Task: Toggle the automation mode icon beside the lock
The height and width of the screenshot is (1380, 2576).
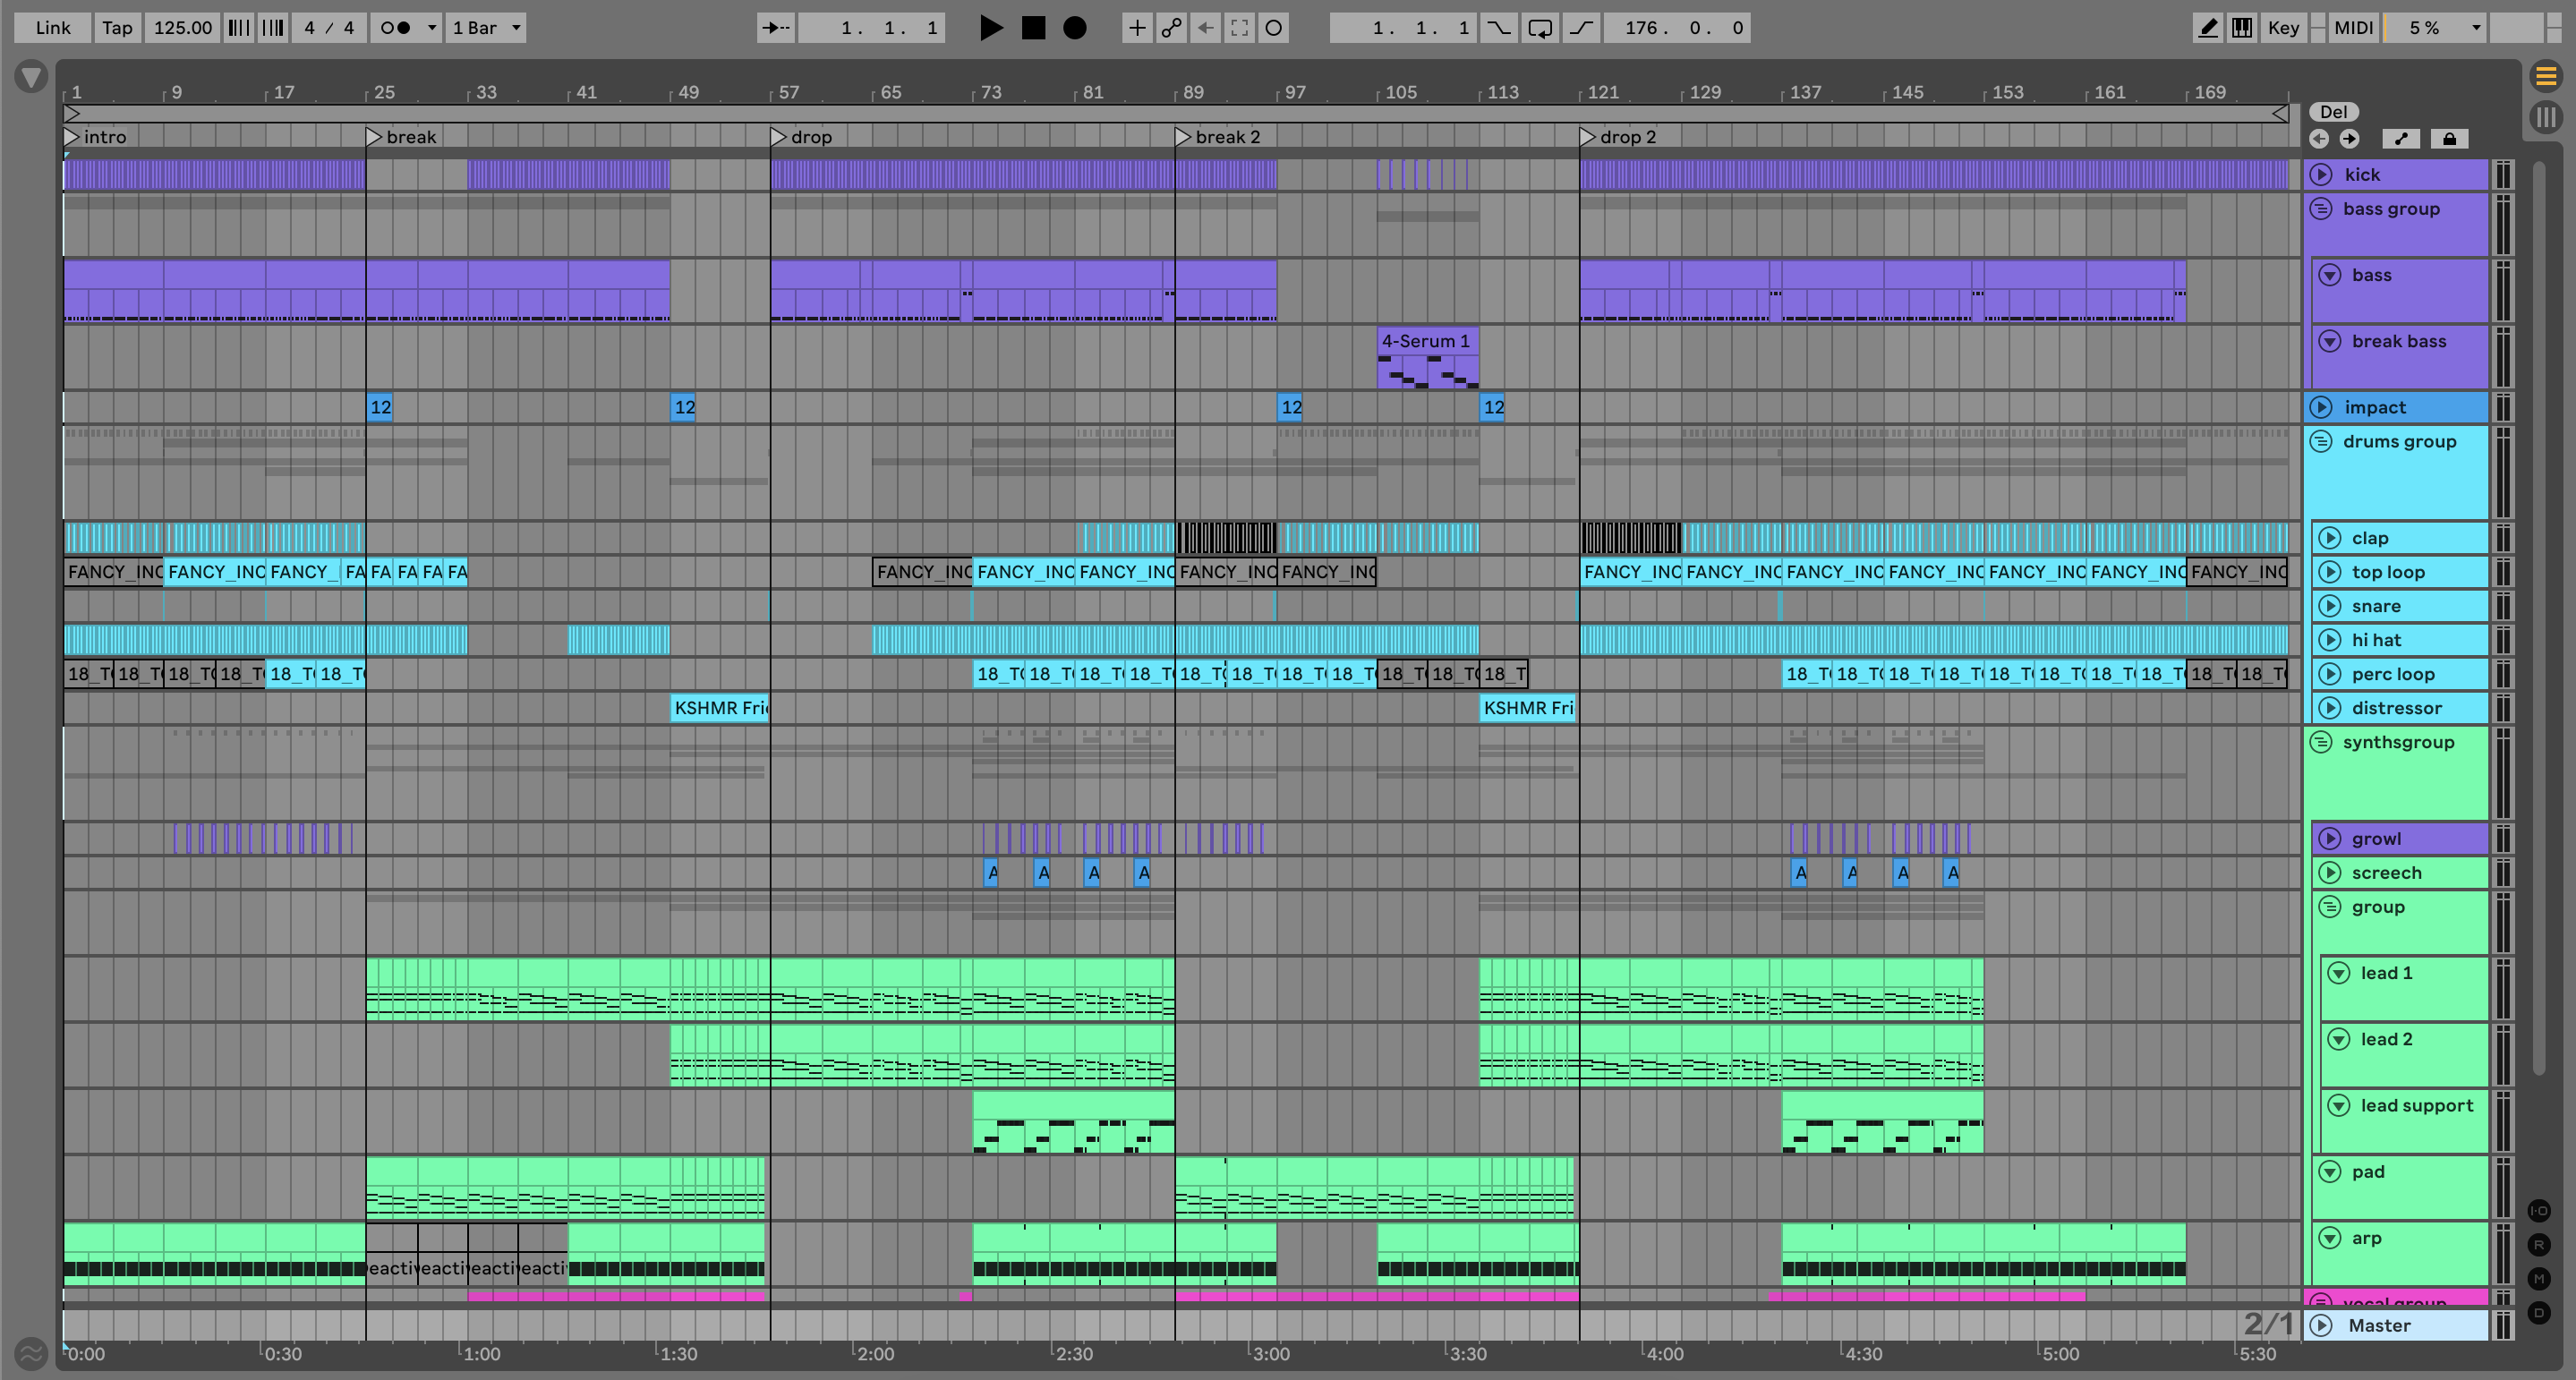Action: [2401, 139]
